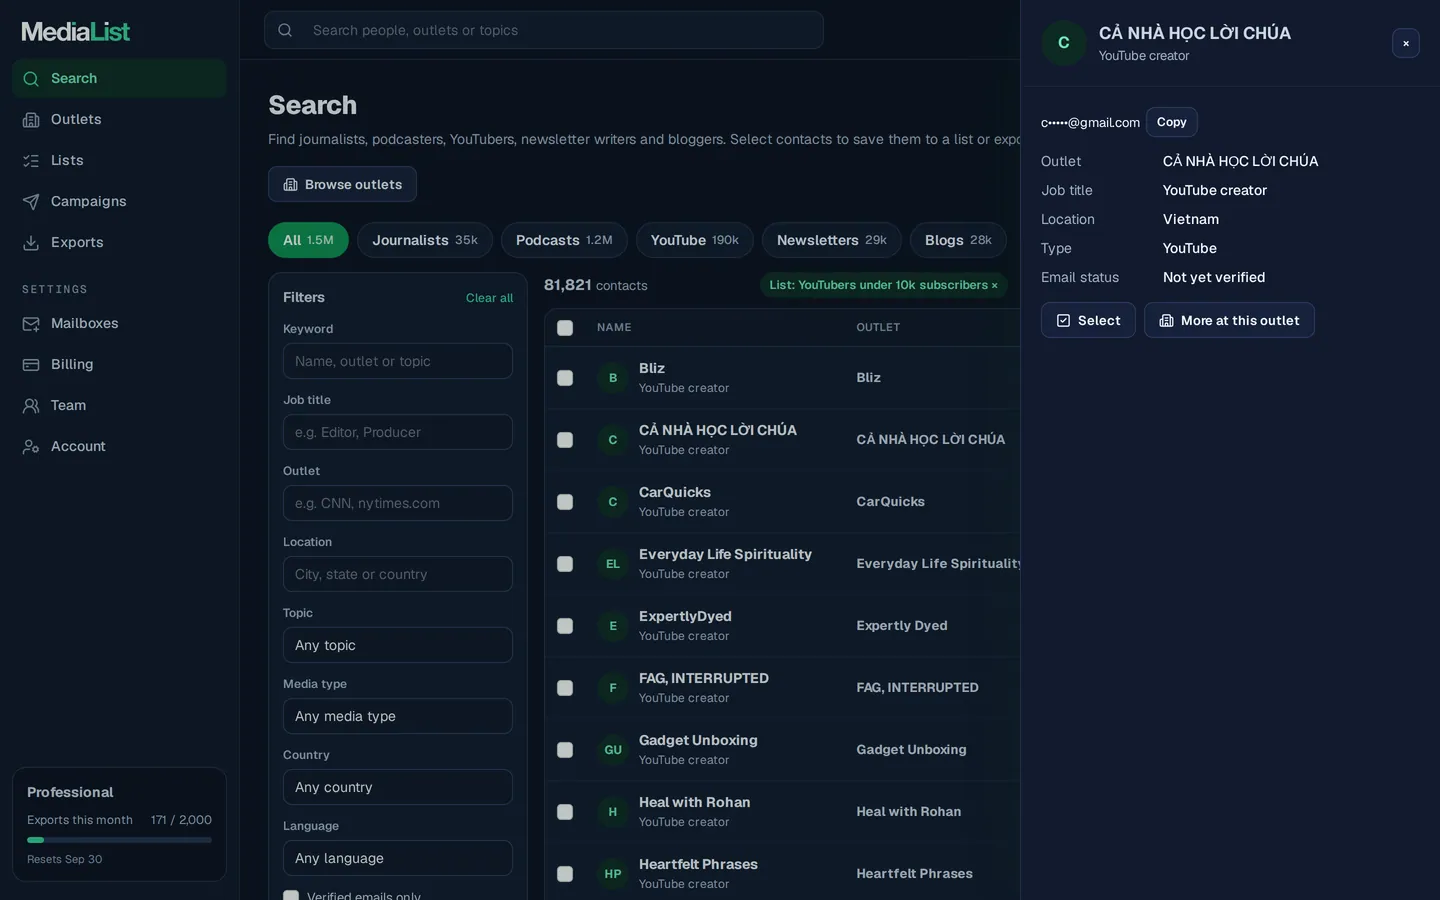Copy the contact email address
1440x900 pixels.
(1172, 122)
